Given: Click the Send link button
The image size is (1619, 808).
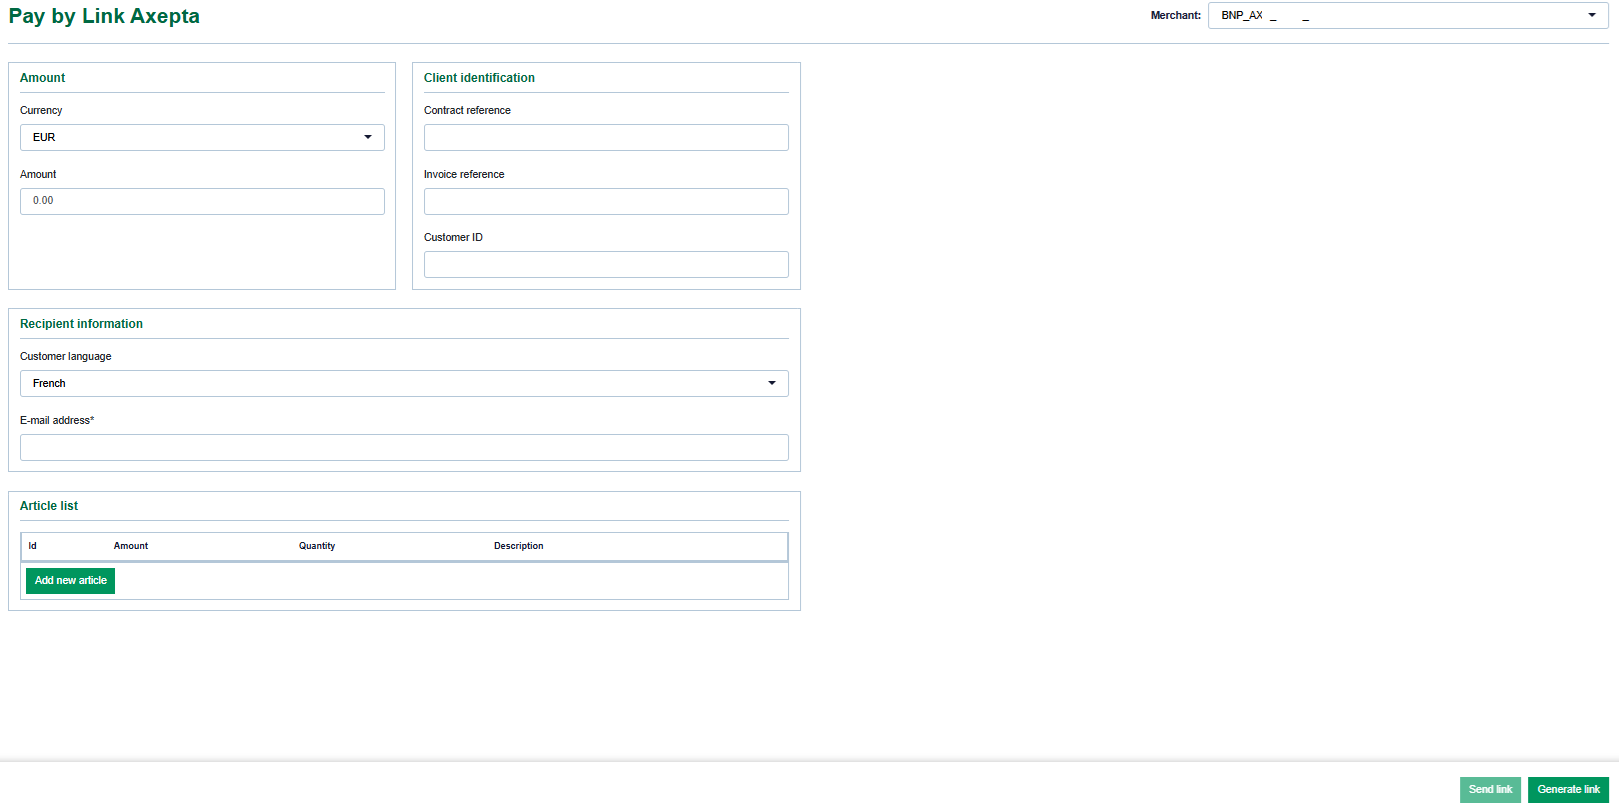Looking at the screenshot, I should click(1489, 789).
